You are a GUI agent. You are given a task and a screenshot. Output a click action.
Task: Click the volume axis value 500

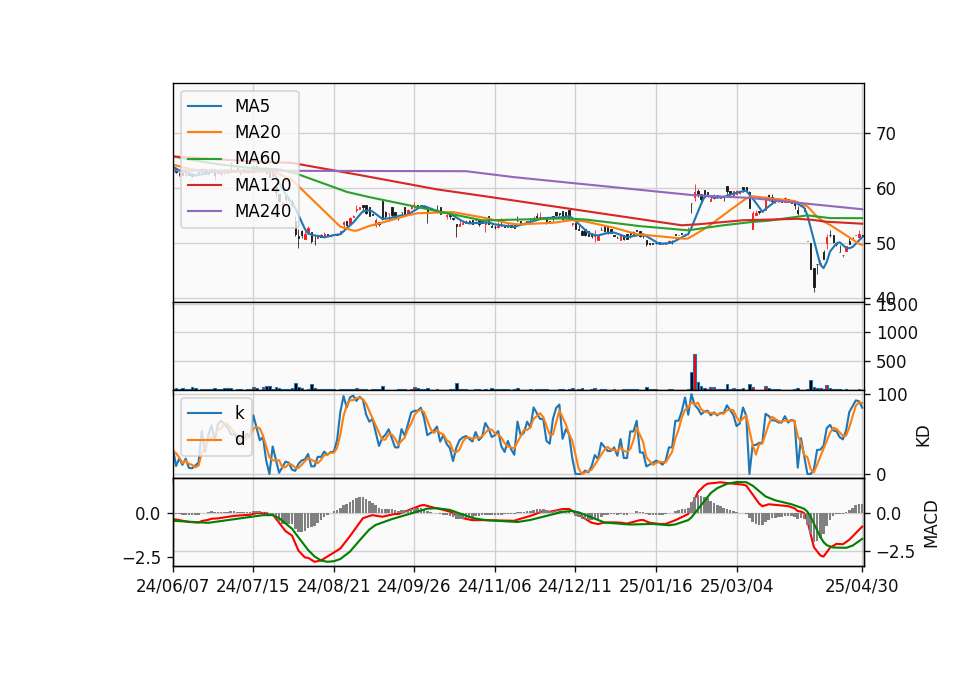[892, 362]
